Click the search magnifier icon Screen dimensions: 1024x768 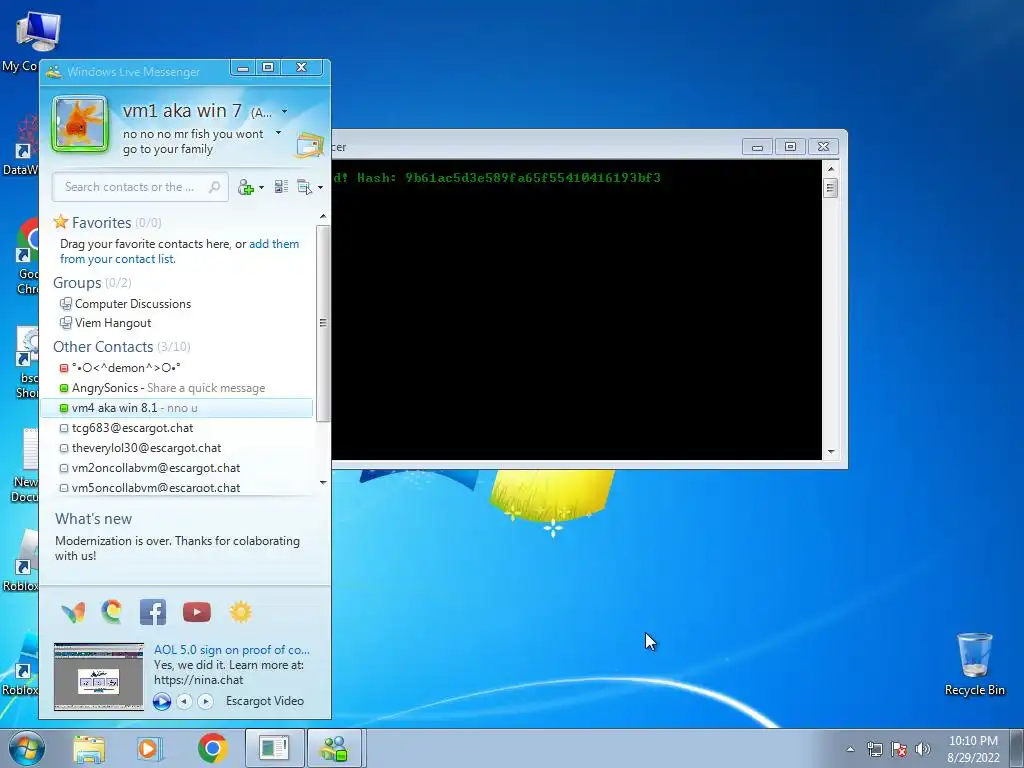tap(214, 187)
